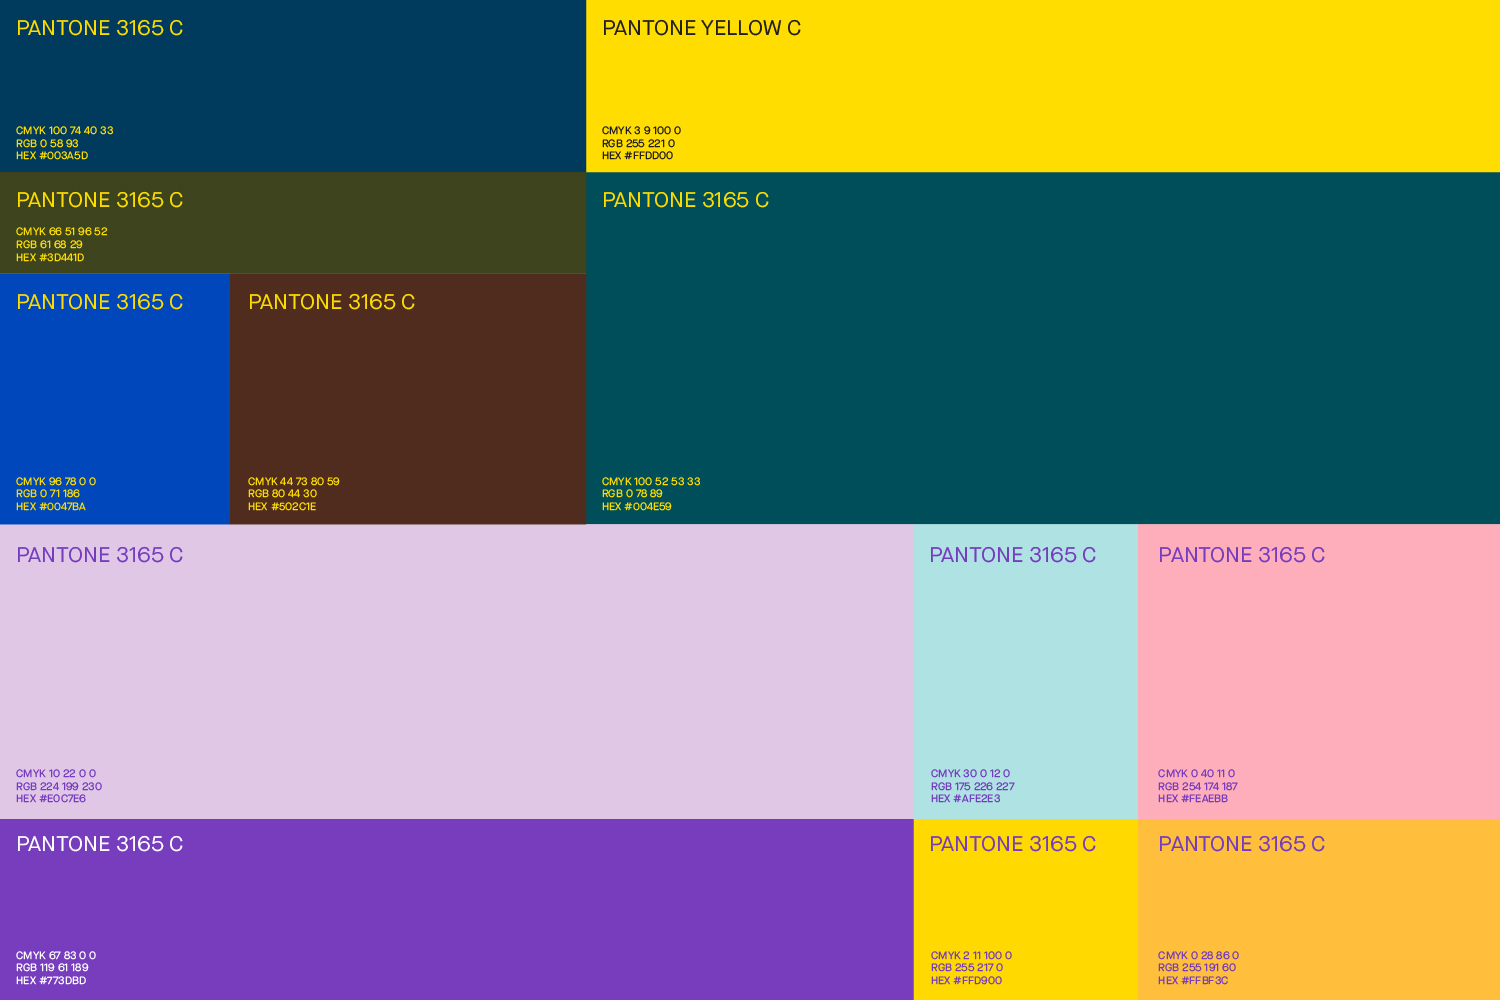Click the value CMYK 44 73 80 59
The image size is (1500, 1000).
294,482
